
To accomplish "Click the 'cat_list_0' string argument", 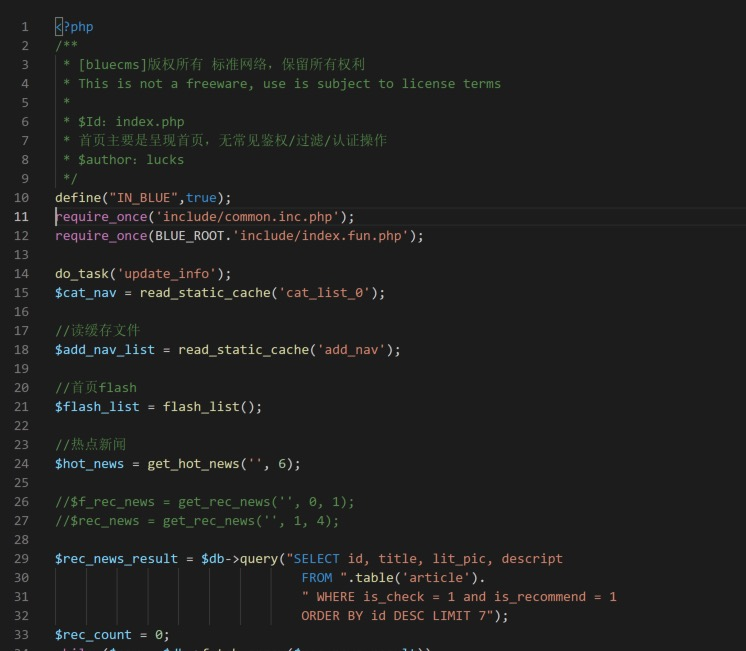I will tap(324, 293).
